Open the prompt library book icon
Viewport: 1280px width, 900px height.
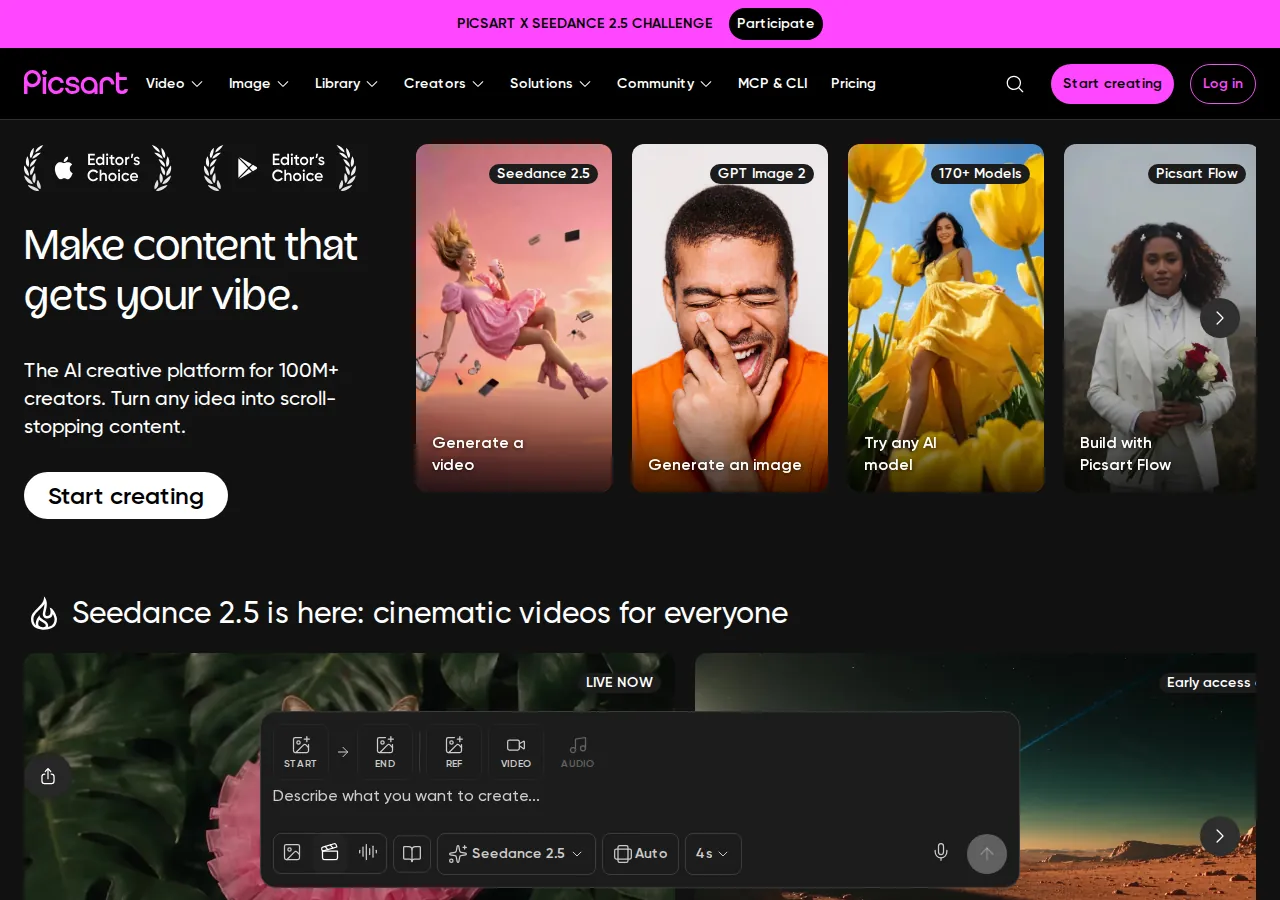point(412,854)
